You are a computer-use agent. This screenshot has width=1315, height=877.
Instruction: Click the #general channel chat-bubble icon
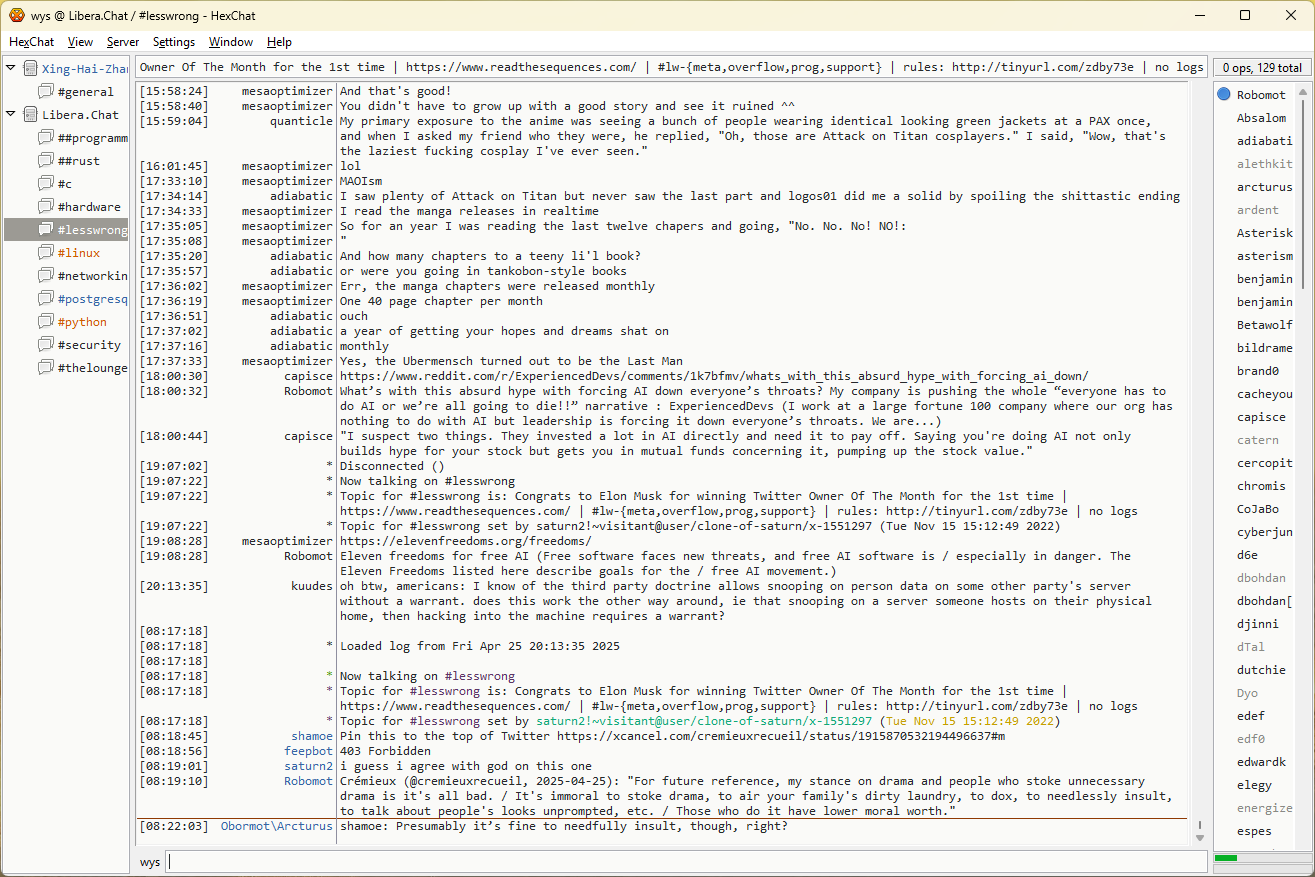click(x=45, y=92)
